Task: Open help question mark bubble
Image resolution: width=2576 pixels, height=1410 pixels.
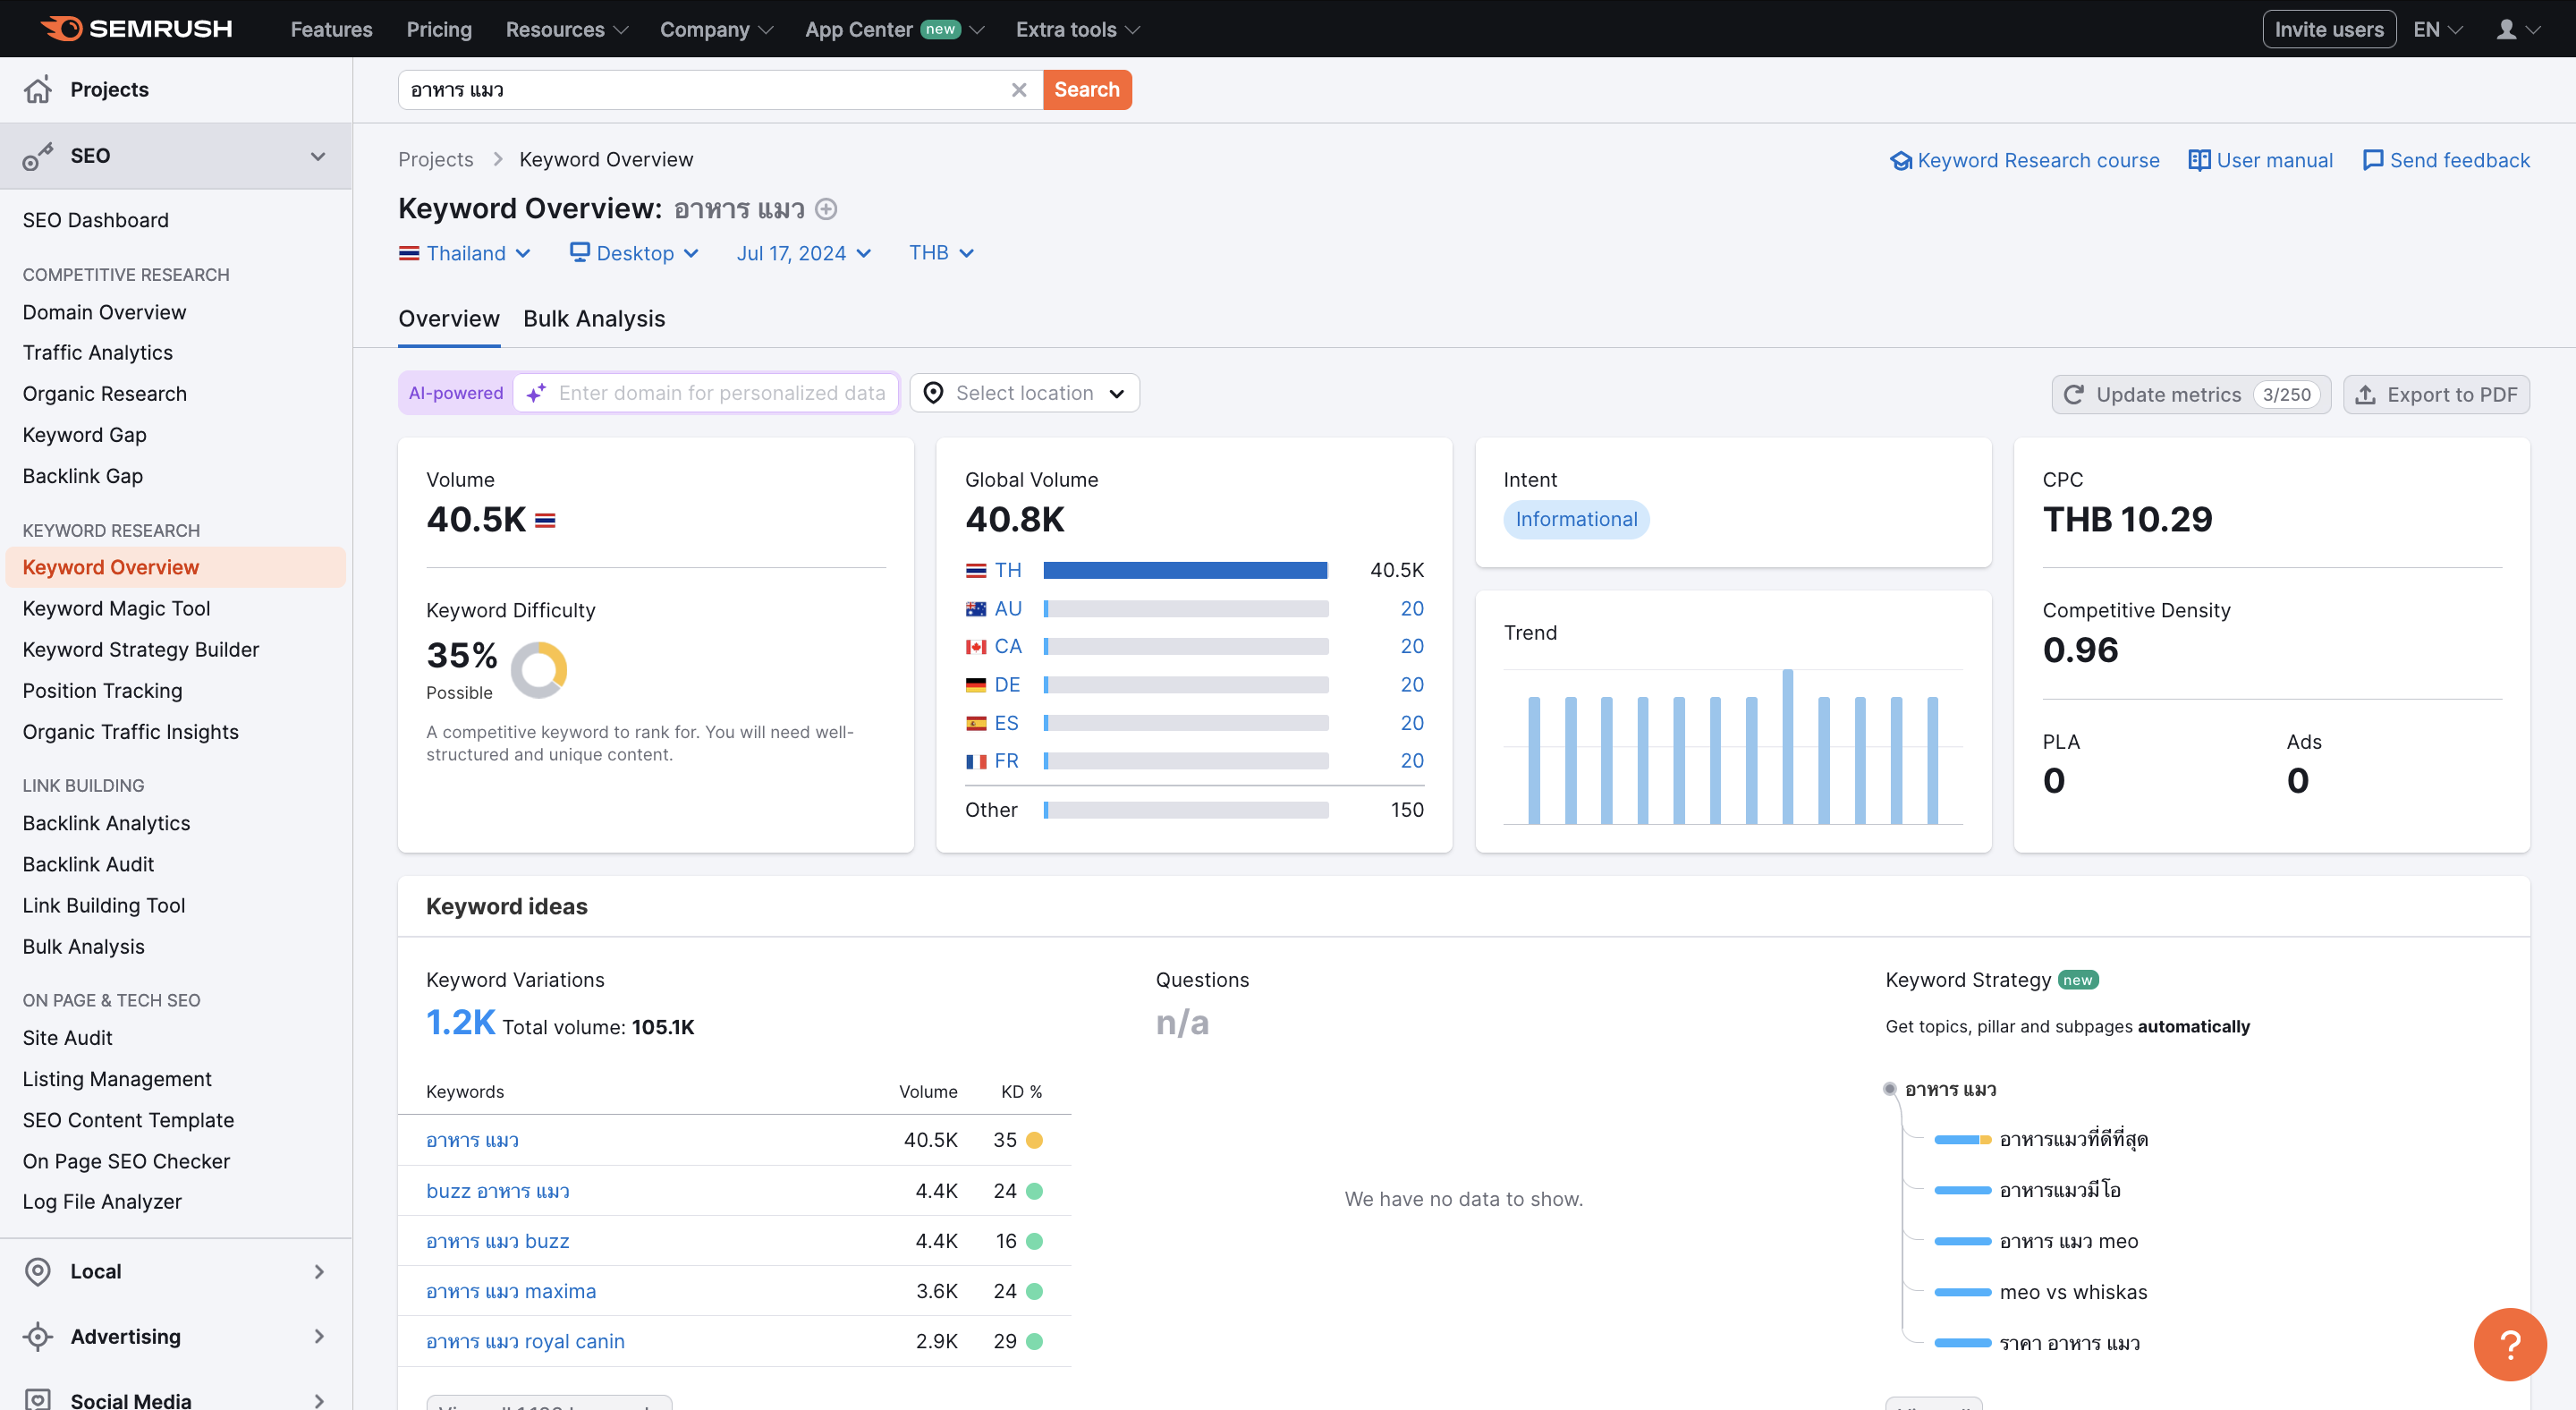Action: click(2510, 1344)
